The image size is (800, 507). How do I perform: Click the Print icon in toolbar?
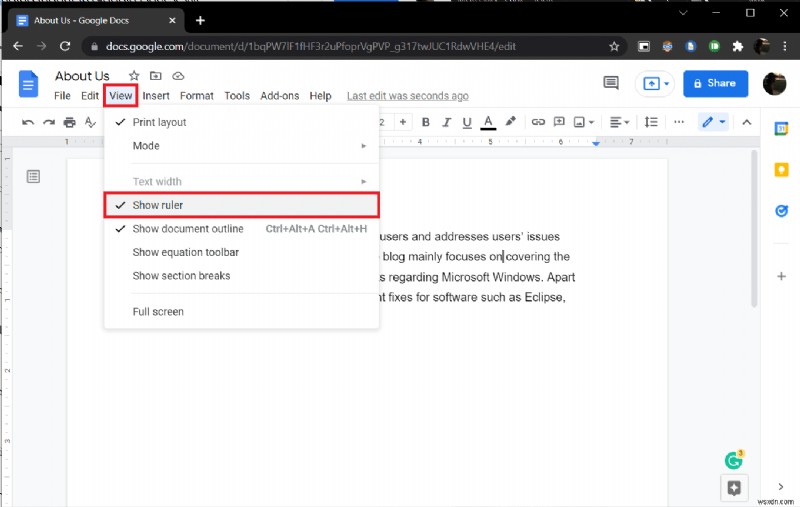tap(69, 122)
